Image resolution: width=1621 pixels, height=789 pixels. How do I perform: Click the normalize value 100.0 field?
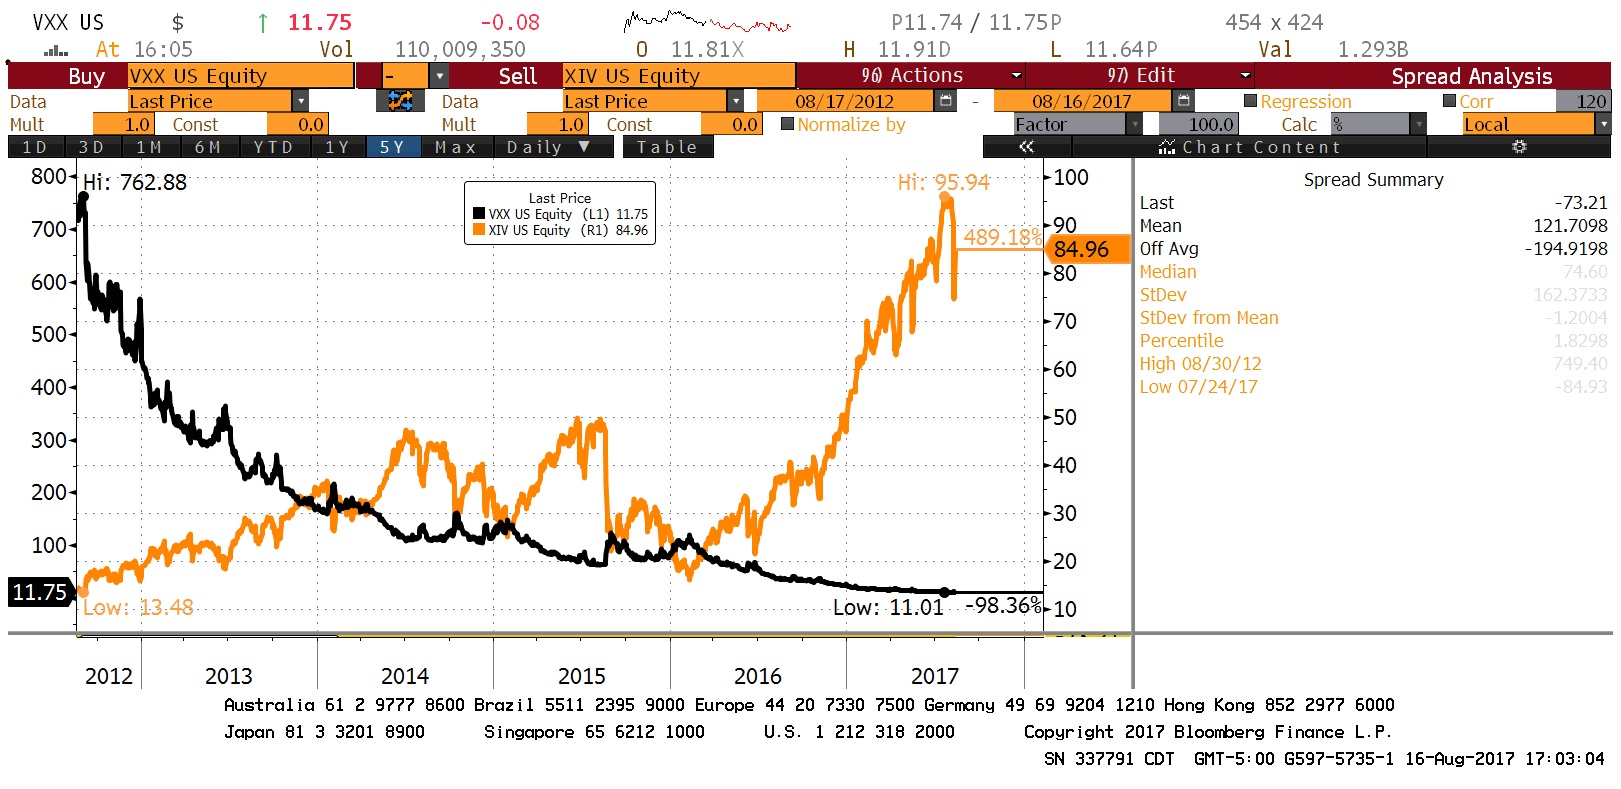[x=1199, y=124]
